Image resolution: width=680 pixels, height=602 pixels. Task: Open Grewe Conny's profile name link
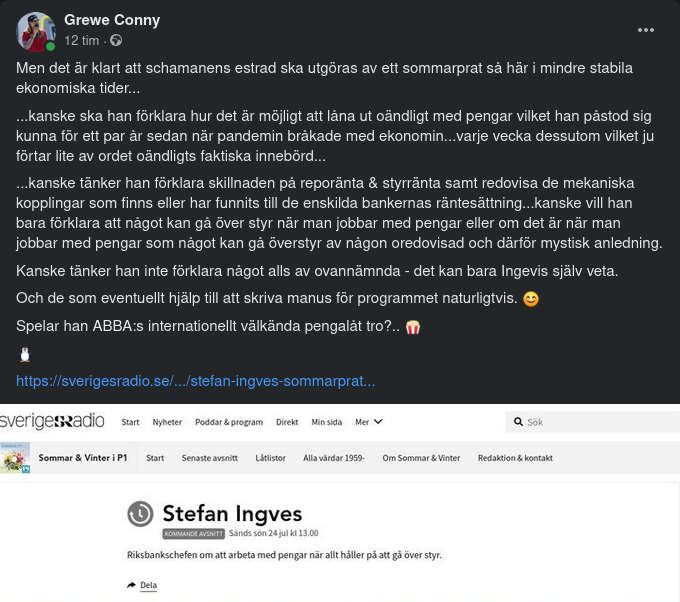point(112,20)
